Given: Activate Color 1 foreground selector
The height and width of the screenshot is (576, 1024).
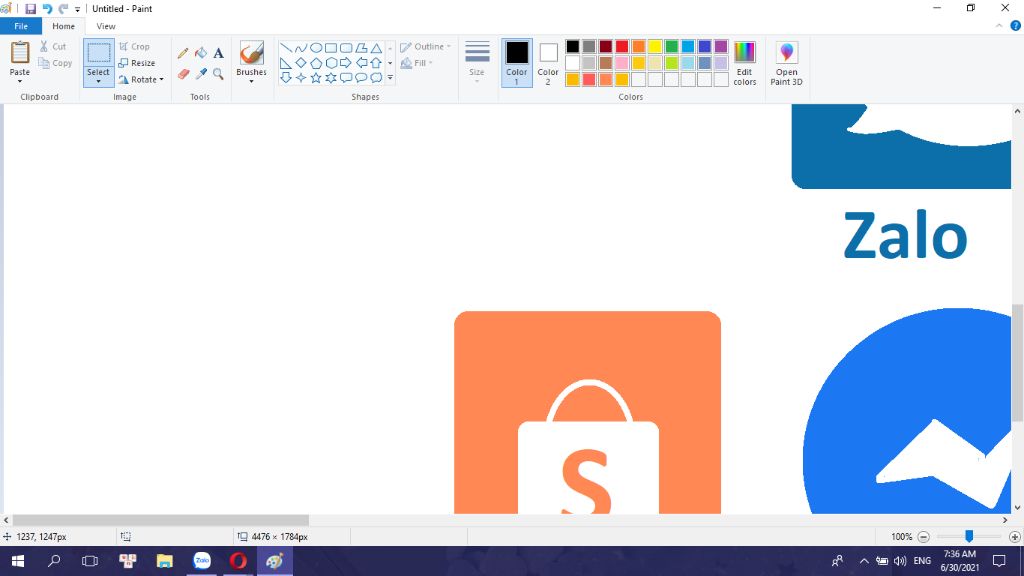Looking at the screenshot, I should pos(517,63).
